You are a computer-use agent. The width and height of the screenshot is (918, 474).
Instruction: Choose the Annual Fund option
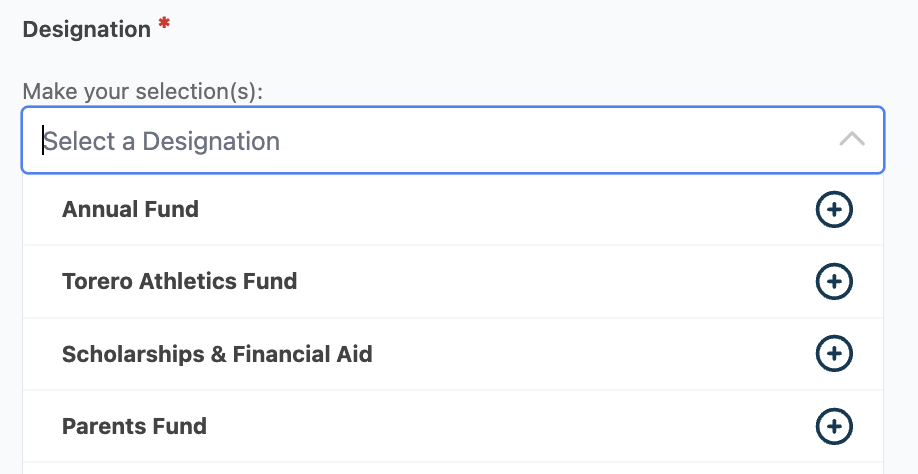130,210
